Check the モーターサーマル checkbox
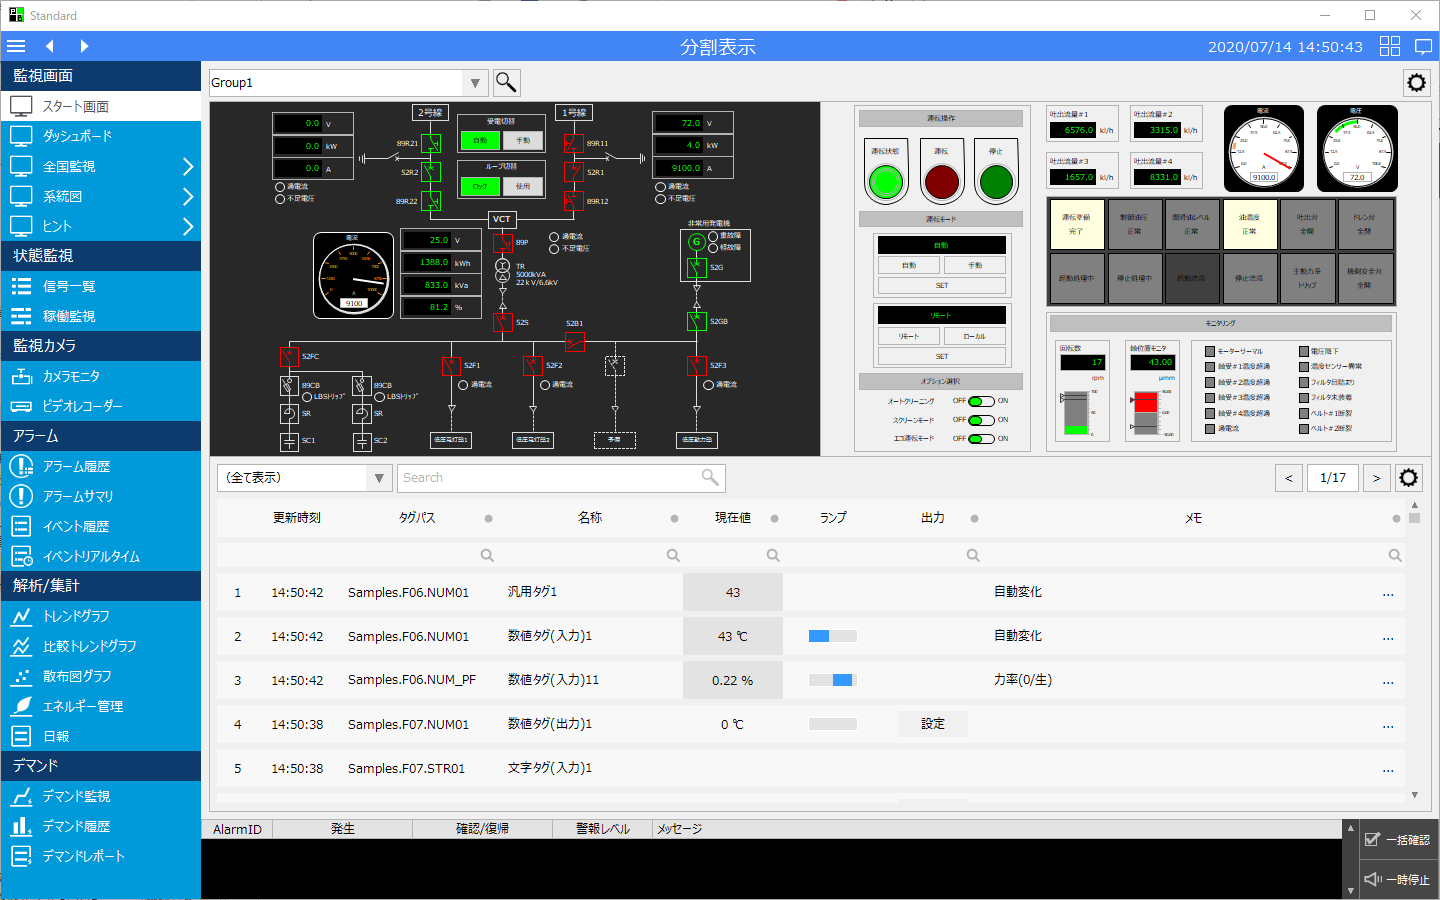1440x900 pixels. point(1210,352)
